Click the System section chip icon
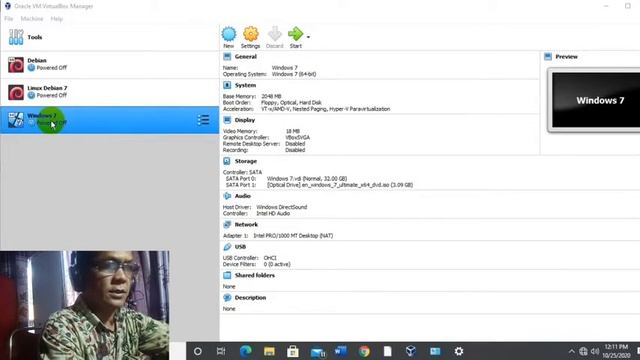Screen dimensions: 640x360 click(227, 85)
